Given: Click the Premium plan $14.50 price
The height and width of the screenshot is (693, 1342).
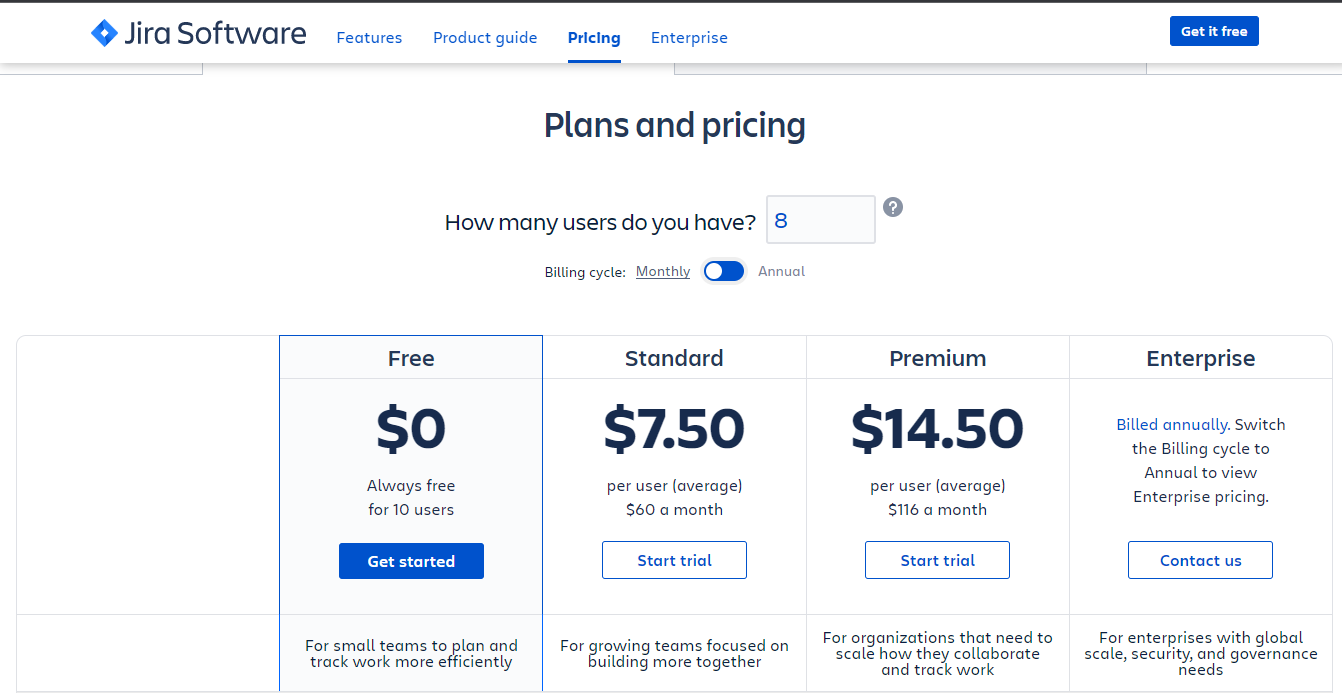Looking at the screenshot, I should pos(937,429).
